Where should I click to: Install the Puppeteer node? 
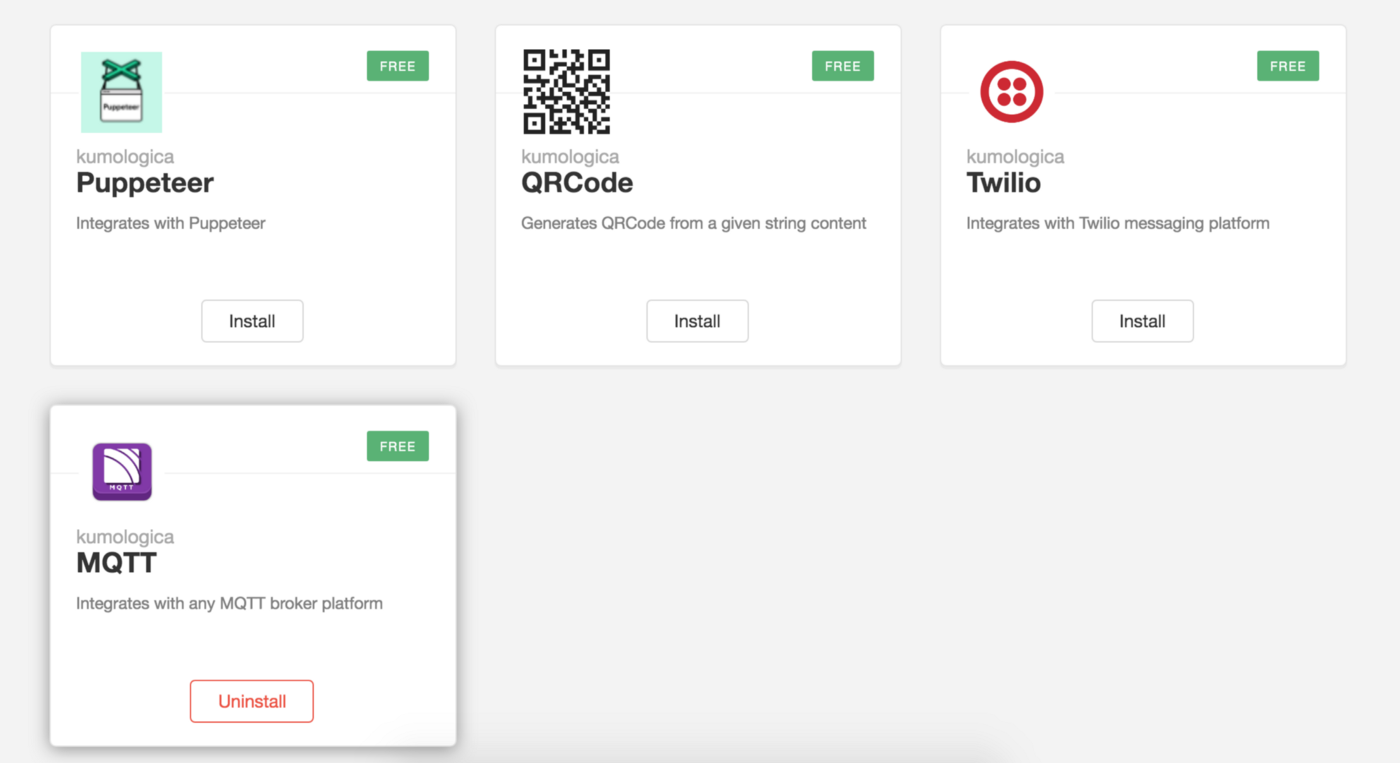coord(252,321)
